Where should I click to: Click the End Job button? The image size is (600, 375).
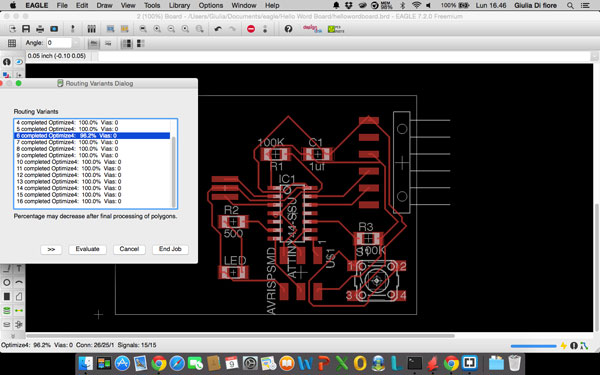coord(170,249)
